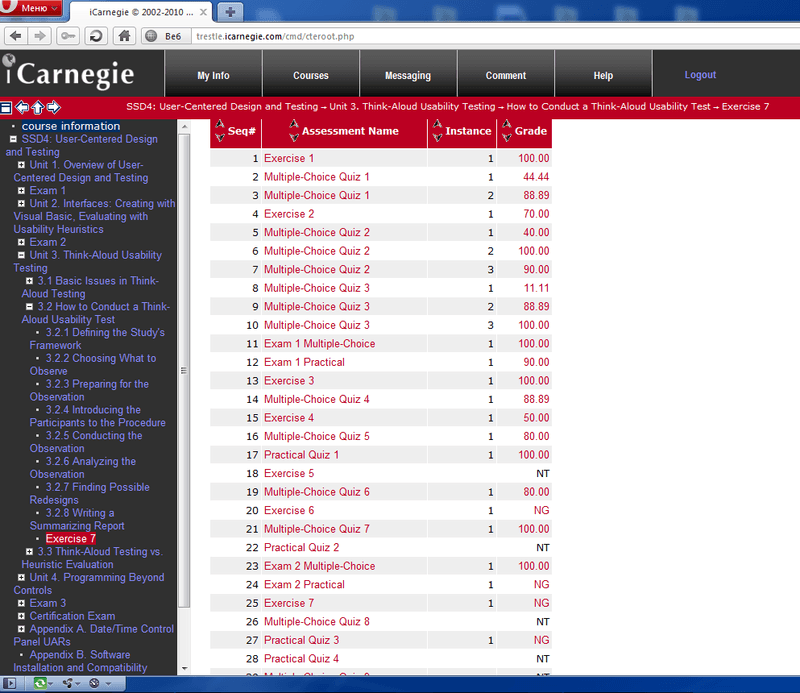Screen dimensions: 800x693
Task: Reload the page with the refresh icon
Action: click(96, 36)
